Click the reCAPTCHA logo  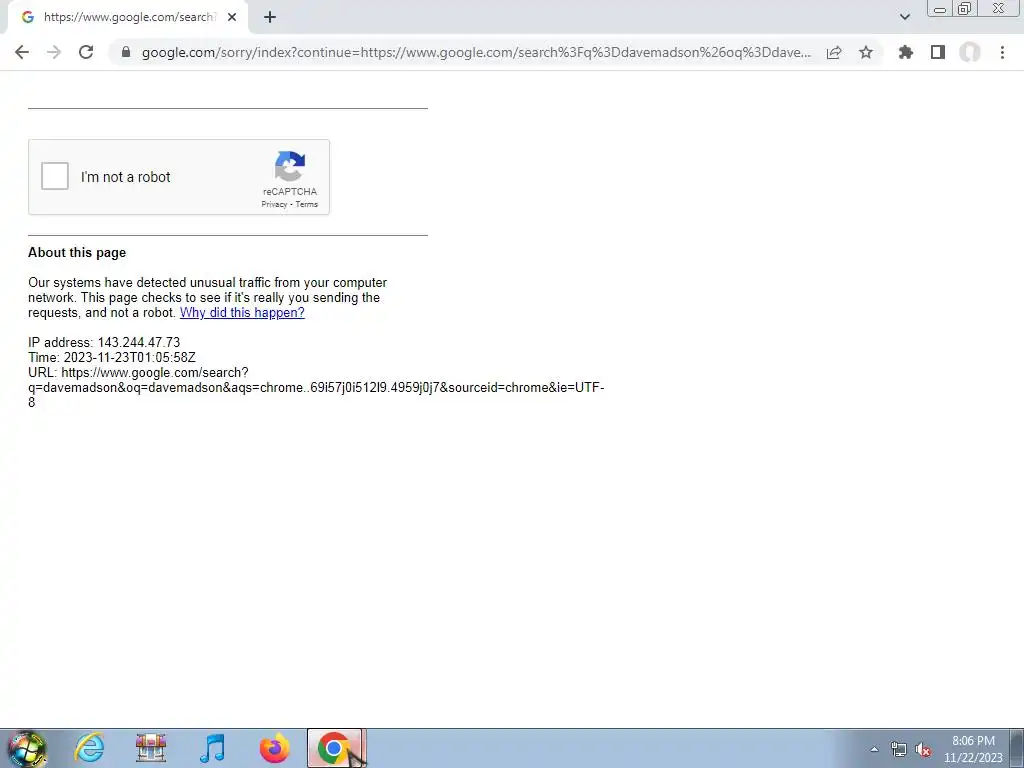click(290, 166)
